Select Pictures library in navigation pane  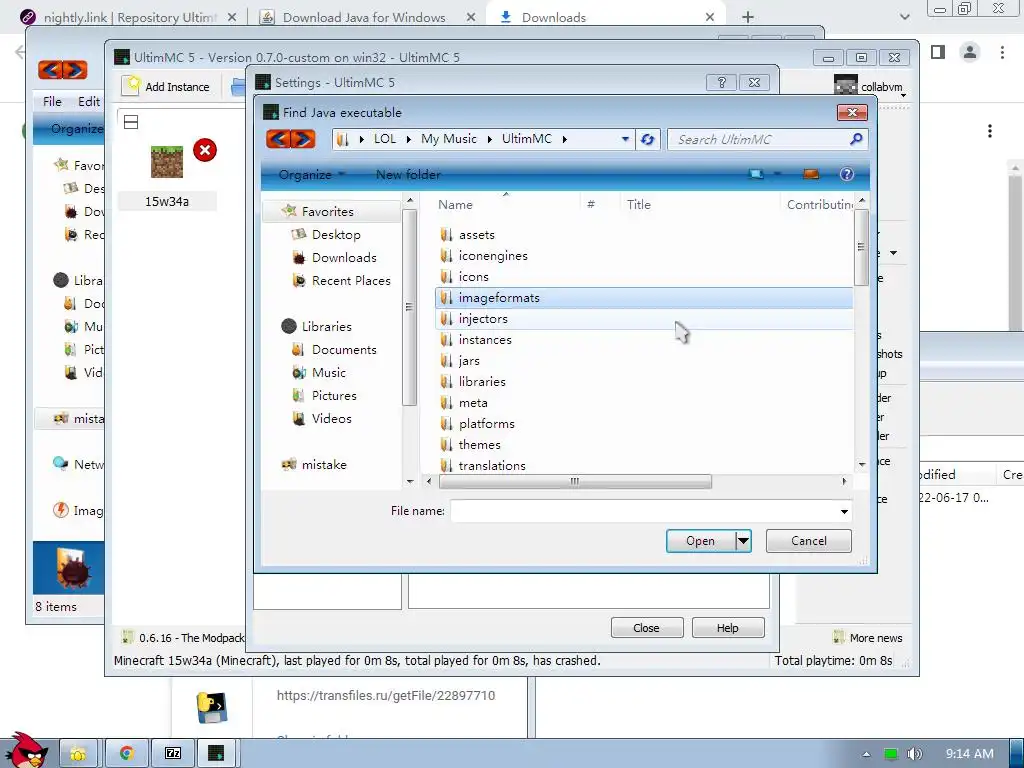coord(334,396)
